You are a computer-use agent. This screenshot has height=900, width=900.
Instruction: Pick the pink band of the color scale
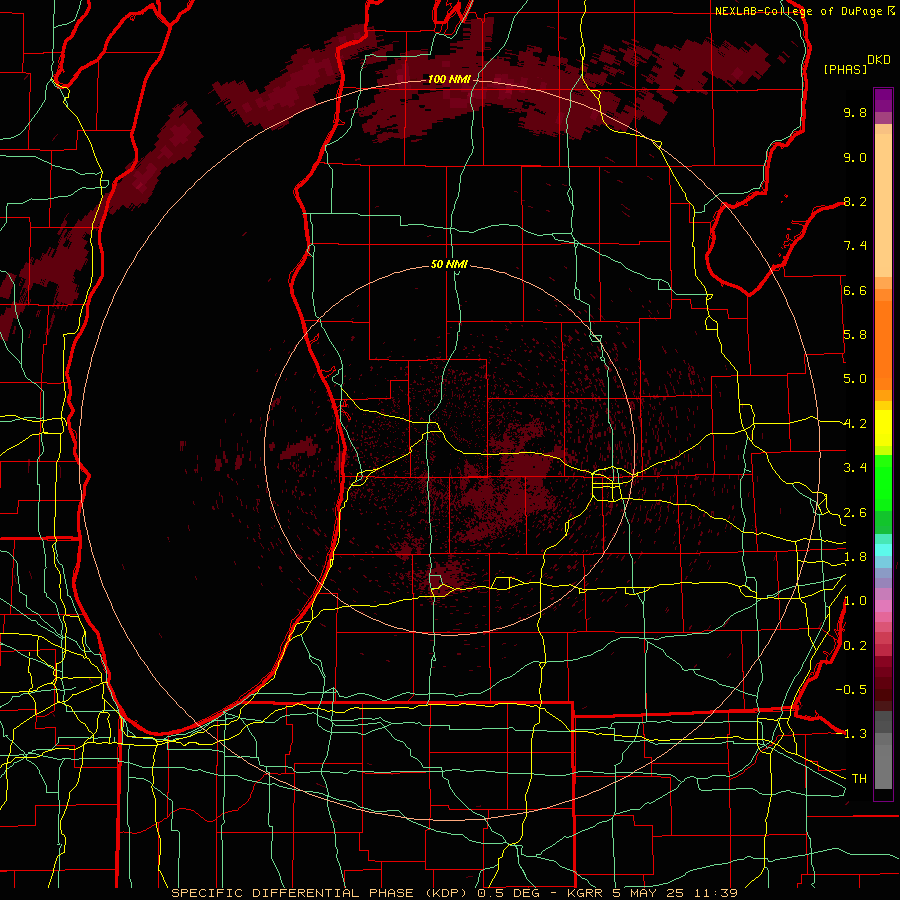[883, 606]
